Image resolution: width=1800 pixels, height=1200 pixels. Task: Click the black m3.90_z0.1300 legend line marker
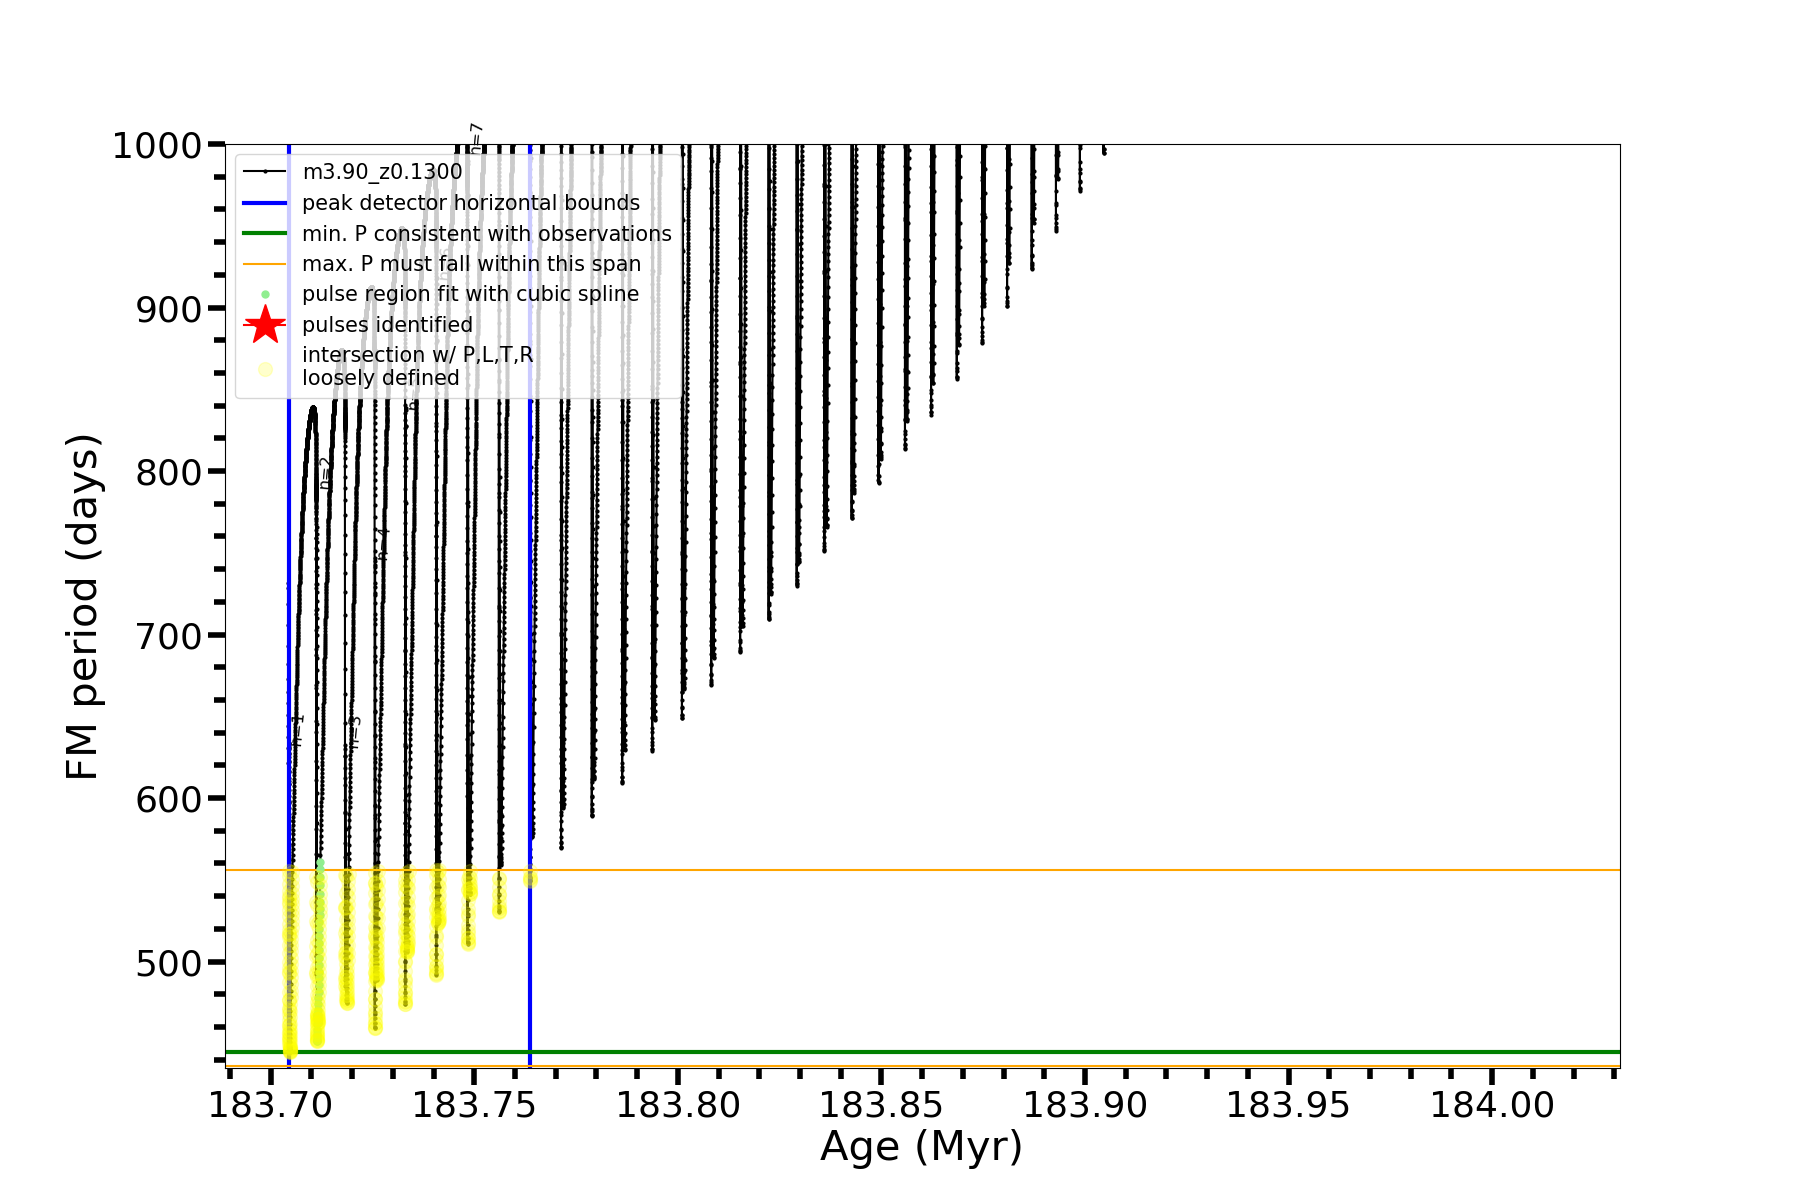[265, 172]
